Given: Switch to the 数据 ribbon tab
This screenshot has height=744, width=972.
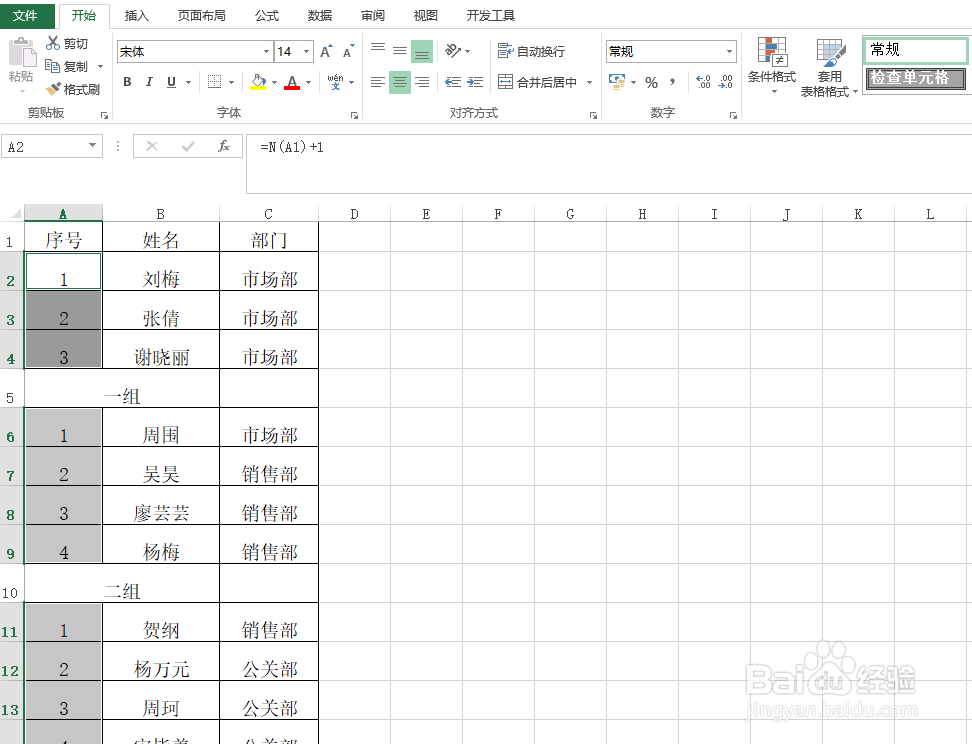Looking at the screenshot, I should [319, 15].
